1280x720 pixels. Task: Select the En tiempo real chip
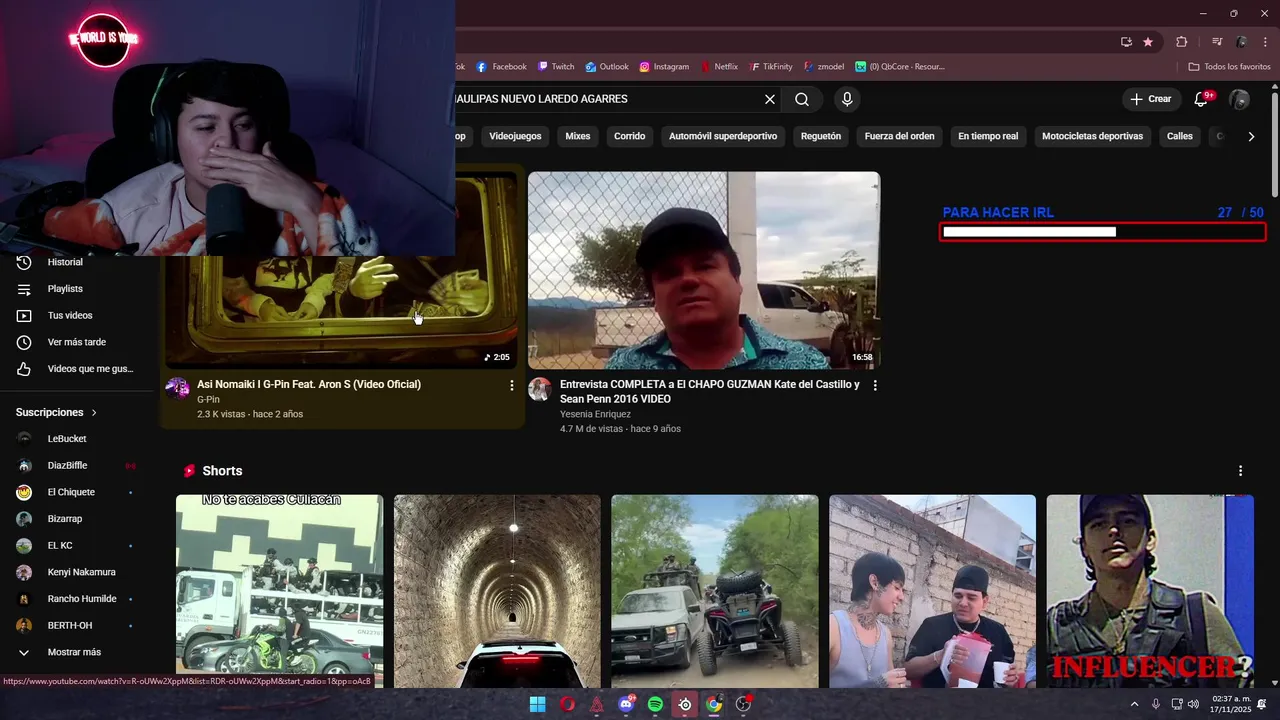pyautogui.click(x=988, y=136)
